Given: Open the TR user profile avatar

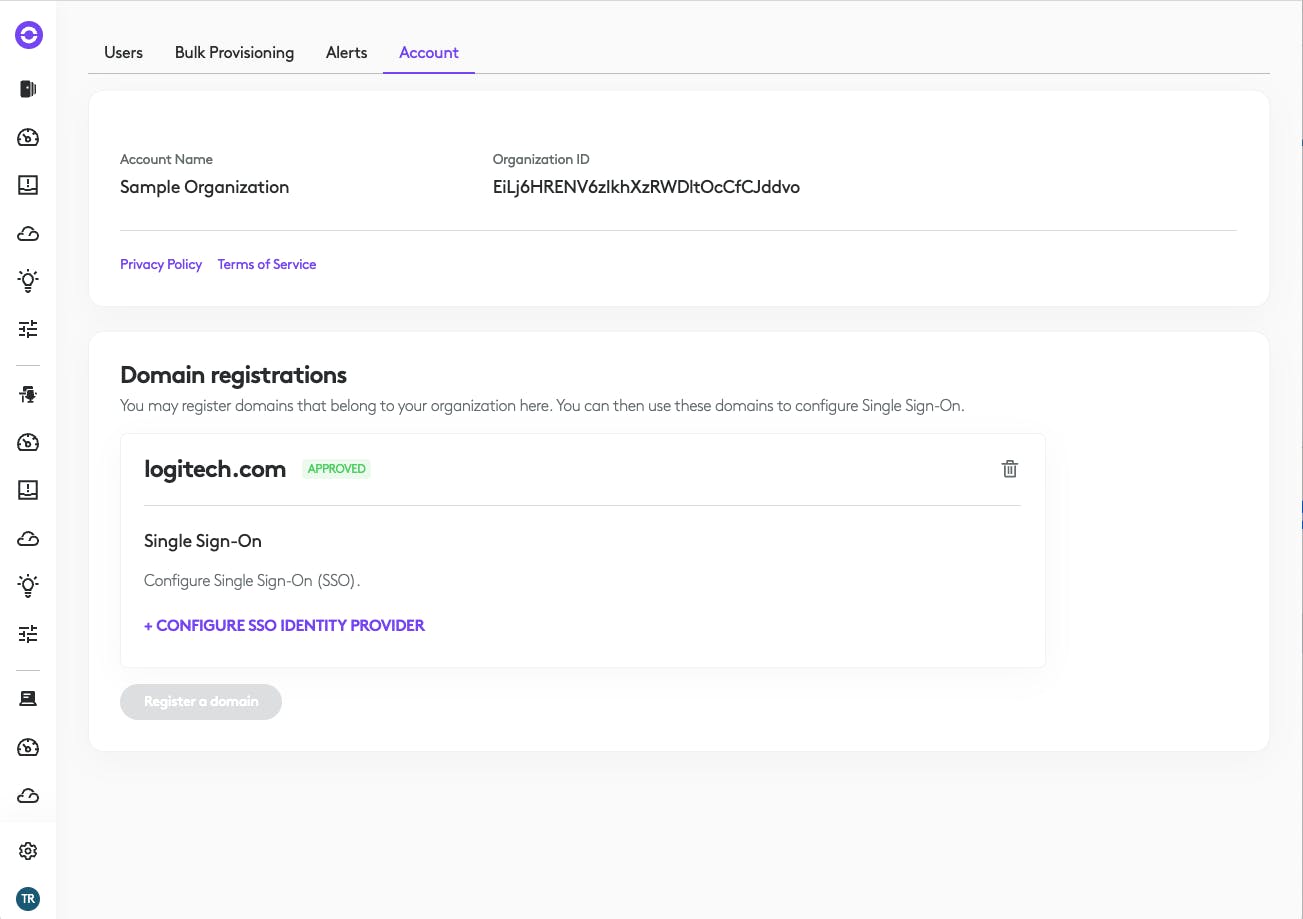Looking at the screenshot, I should pos(28,898).
